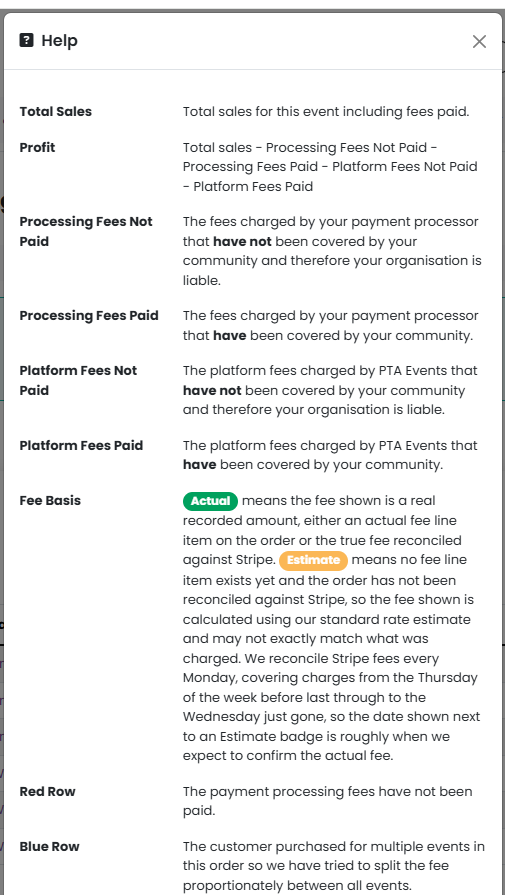Image resolution: width=505 pixels, height=895 pixels.
Task: Click the Profit formula description
Action: 330,167
